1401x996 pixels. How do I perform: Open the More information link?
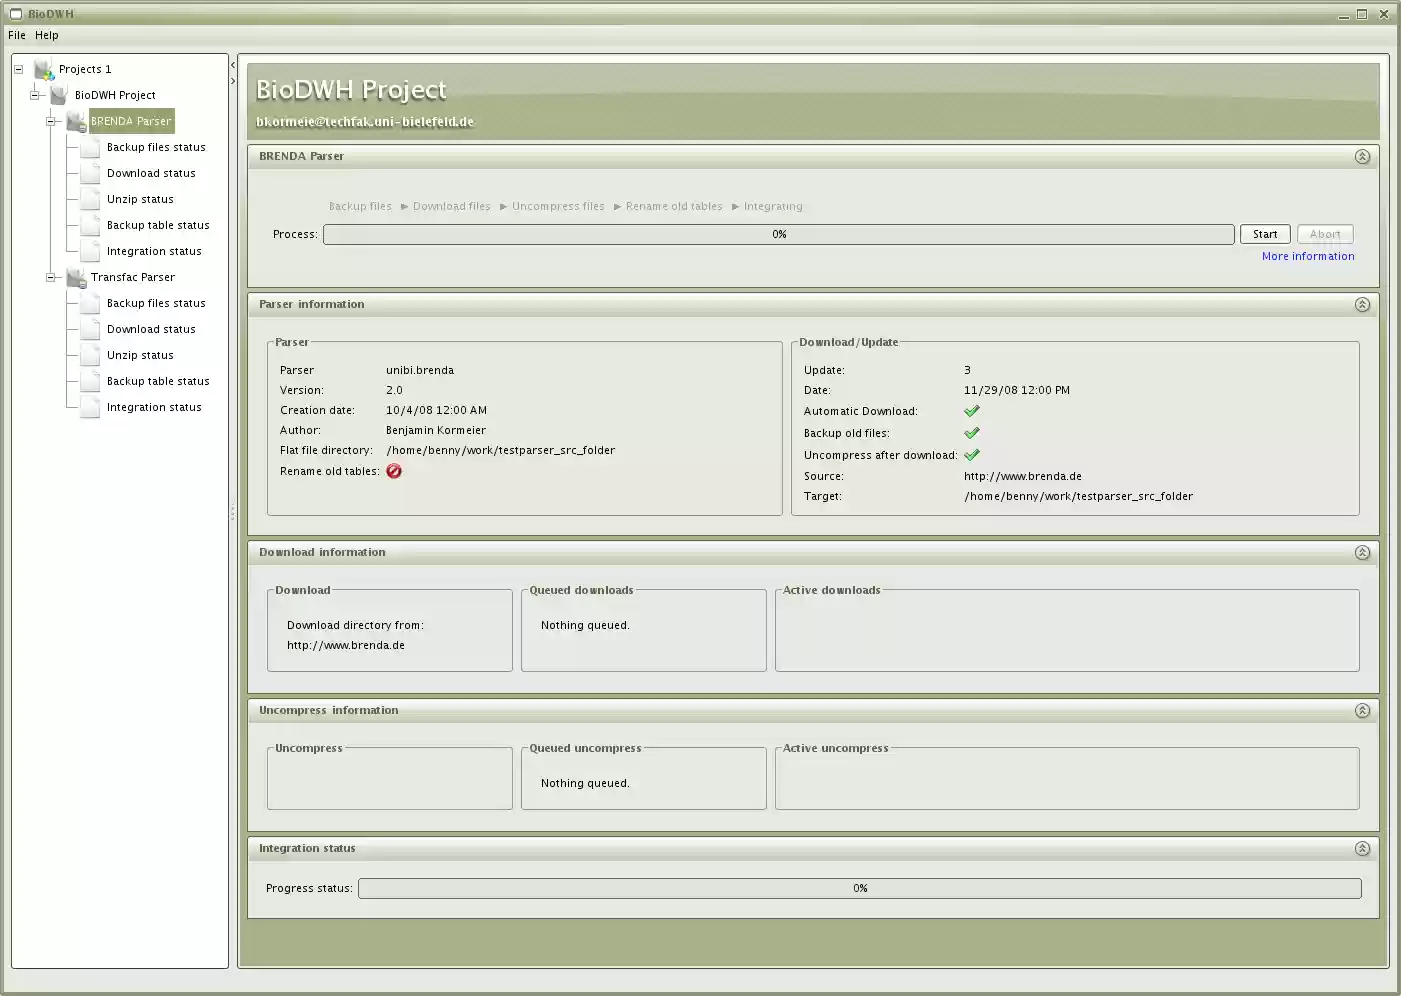(x=1307, y=255)
